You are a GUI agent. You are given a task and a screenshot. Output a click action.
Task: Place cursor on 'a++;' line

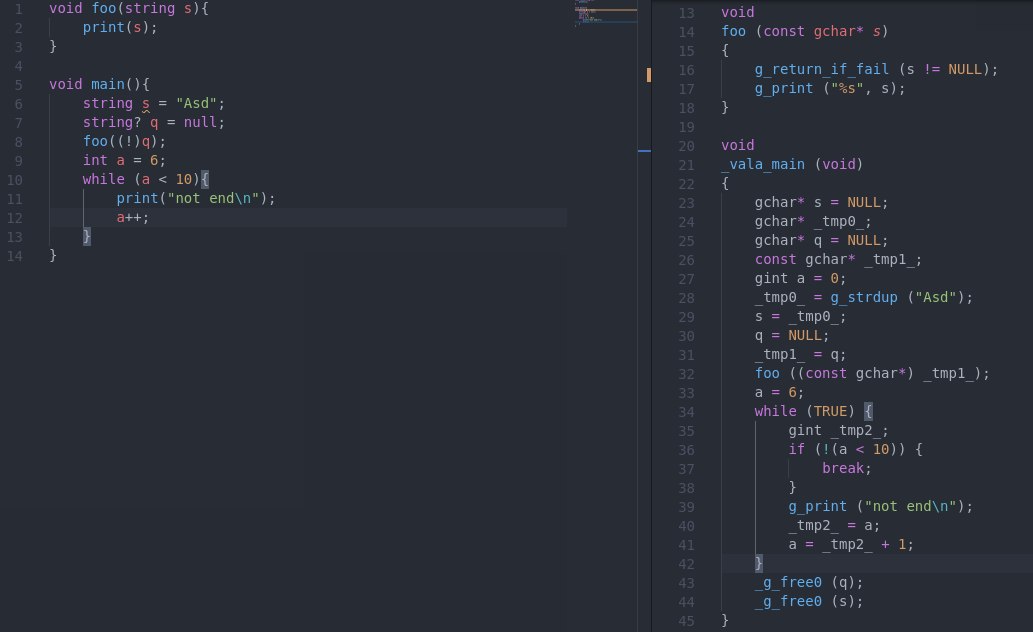[x=132, y=217]
